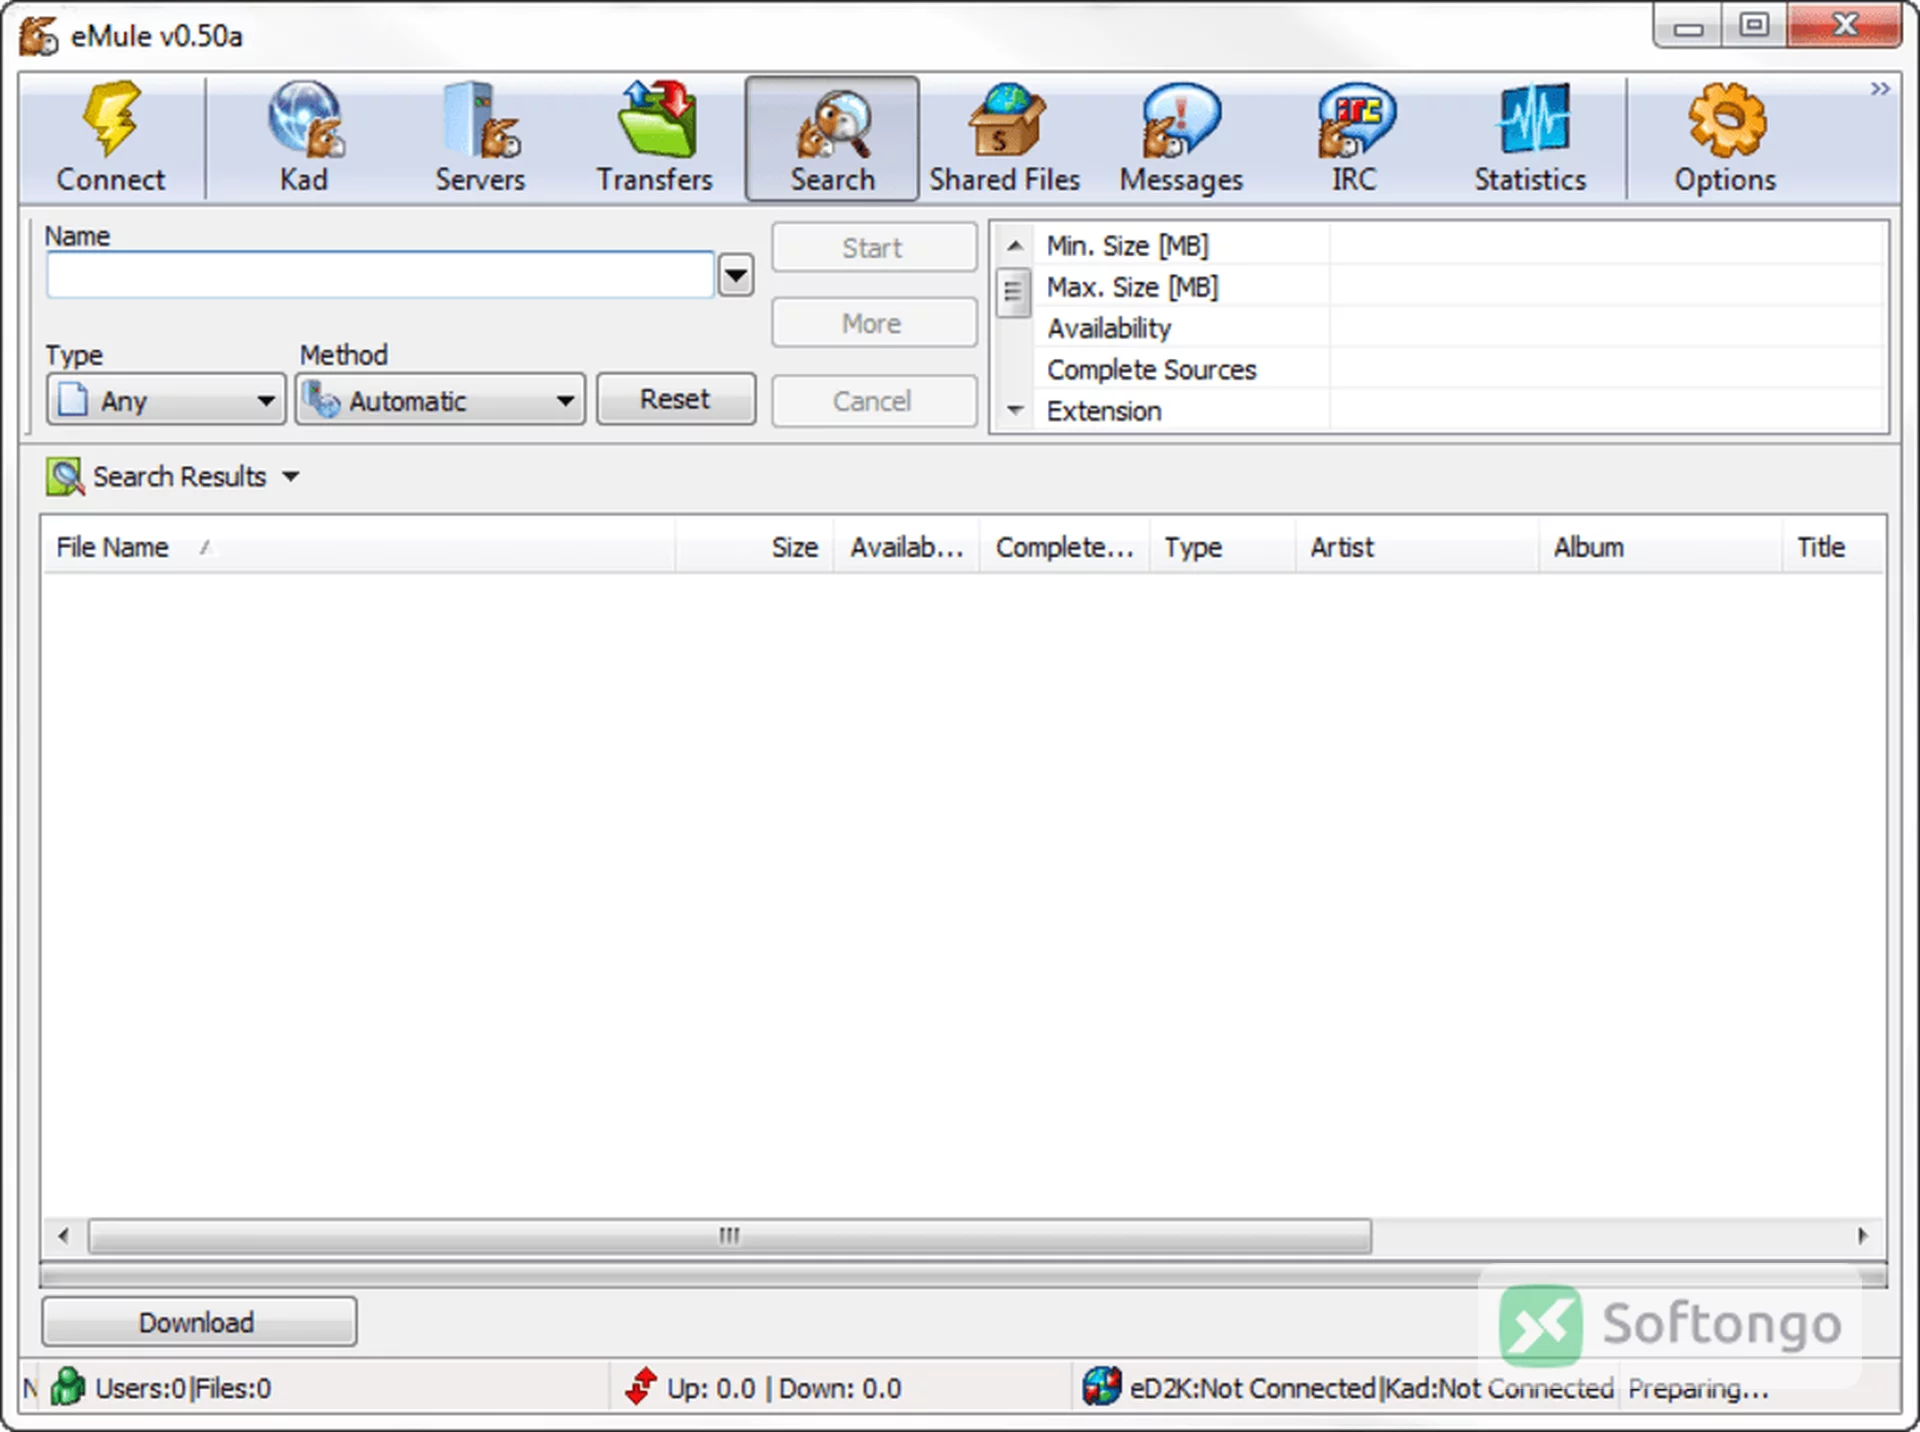This screenshot has height=1432, width=1920.
Task: Click the filter list scroll down arrow
Action: (1015, 410)
